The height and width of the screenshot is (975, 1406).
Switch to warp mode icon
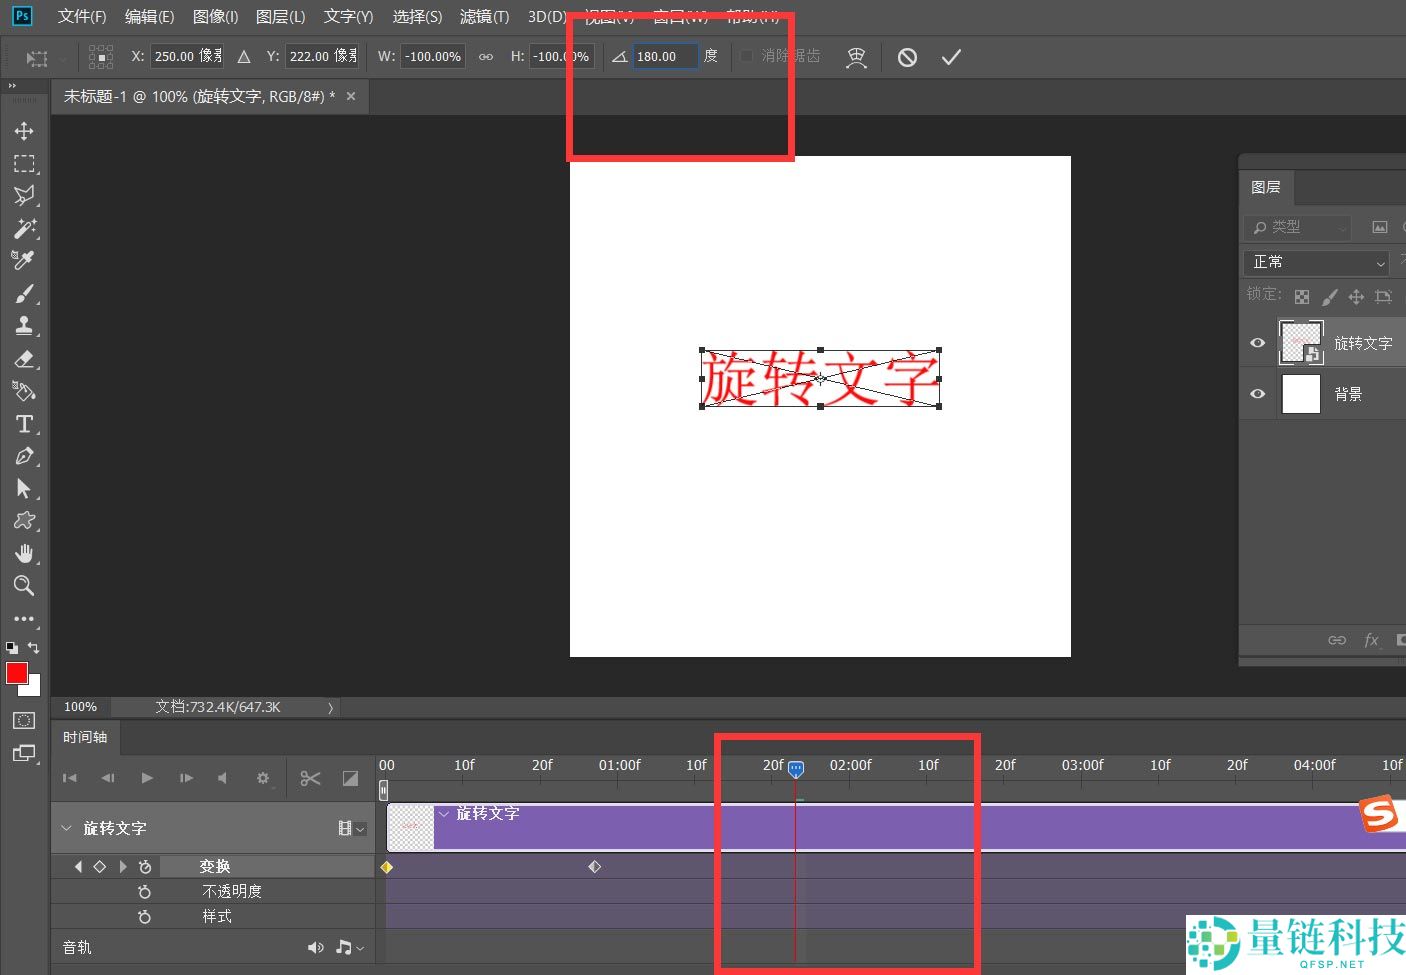[x=856, y=57]
